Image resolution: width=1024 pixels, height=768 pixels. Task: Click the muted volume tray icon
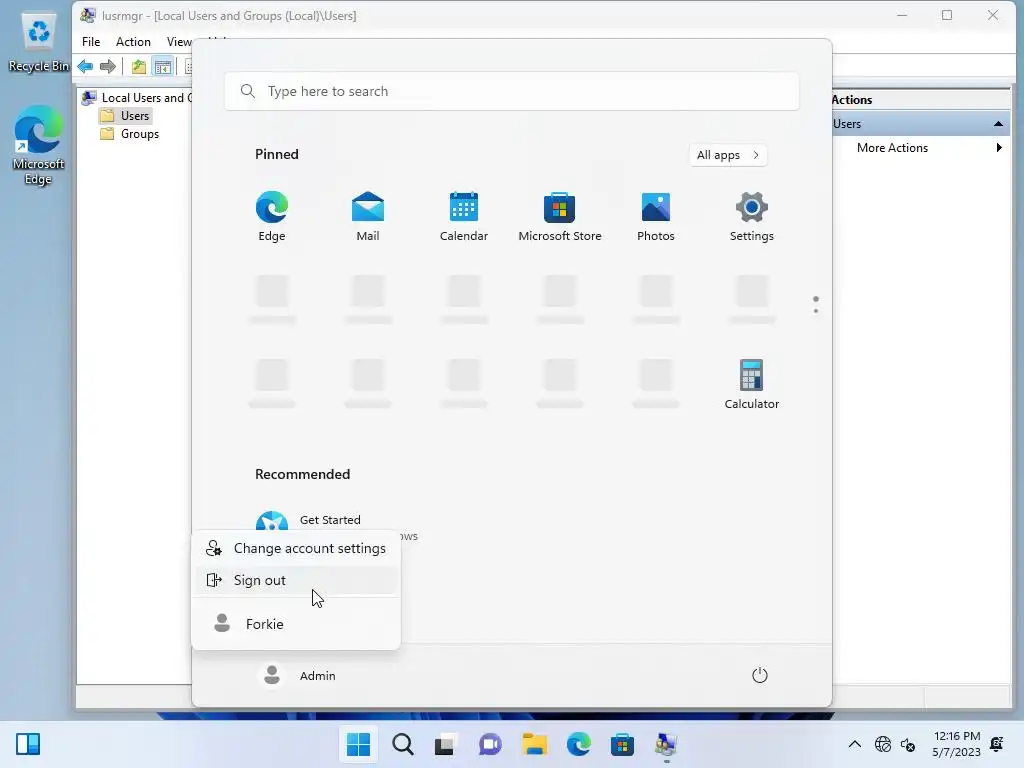tap(908, 744)
